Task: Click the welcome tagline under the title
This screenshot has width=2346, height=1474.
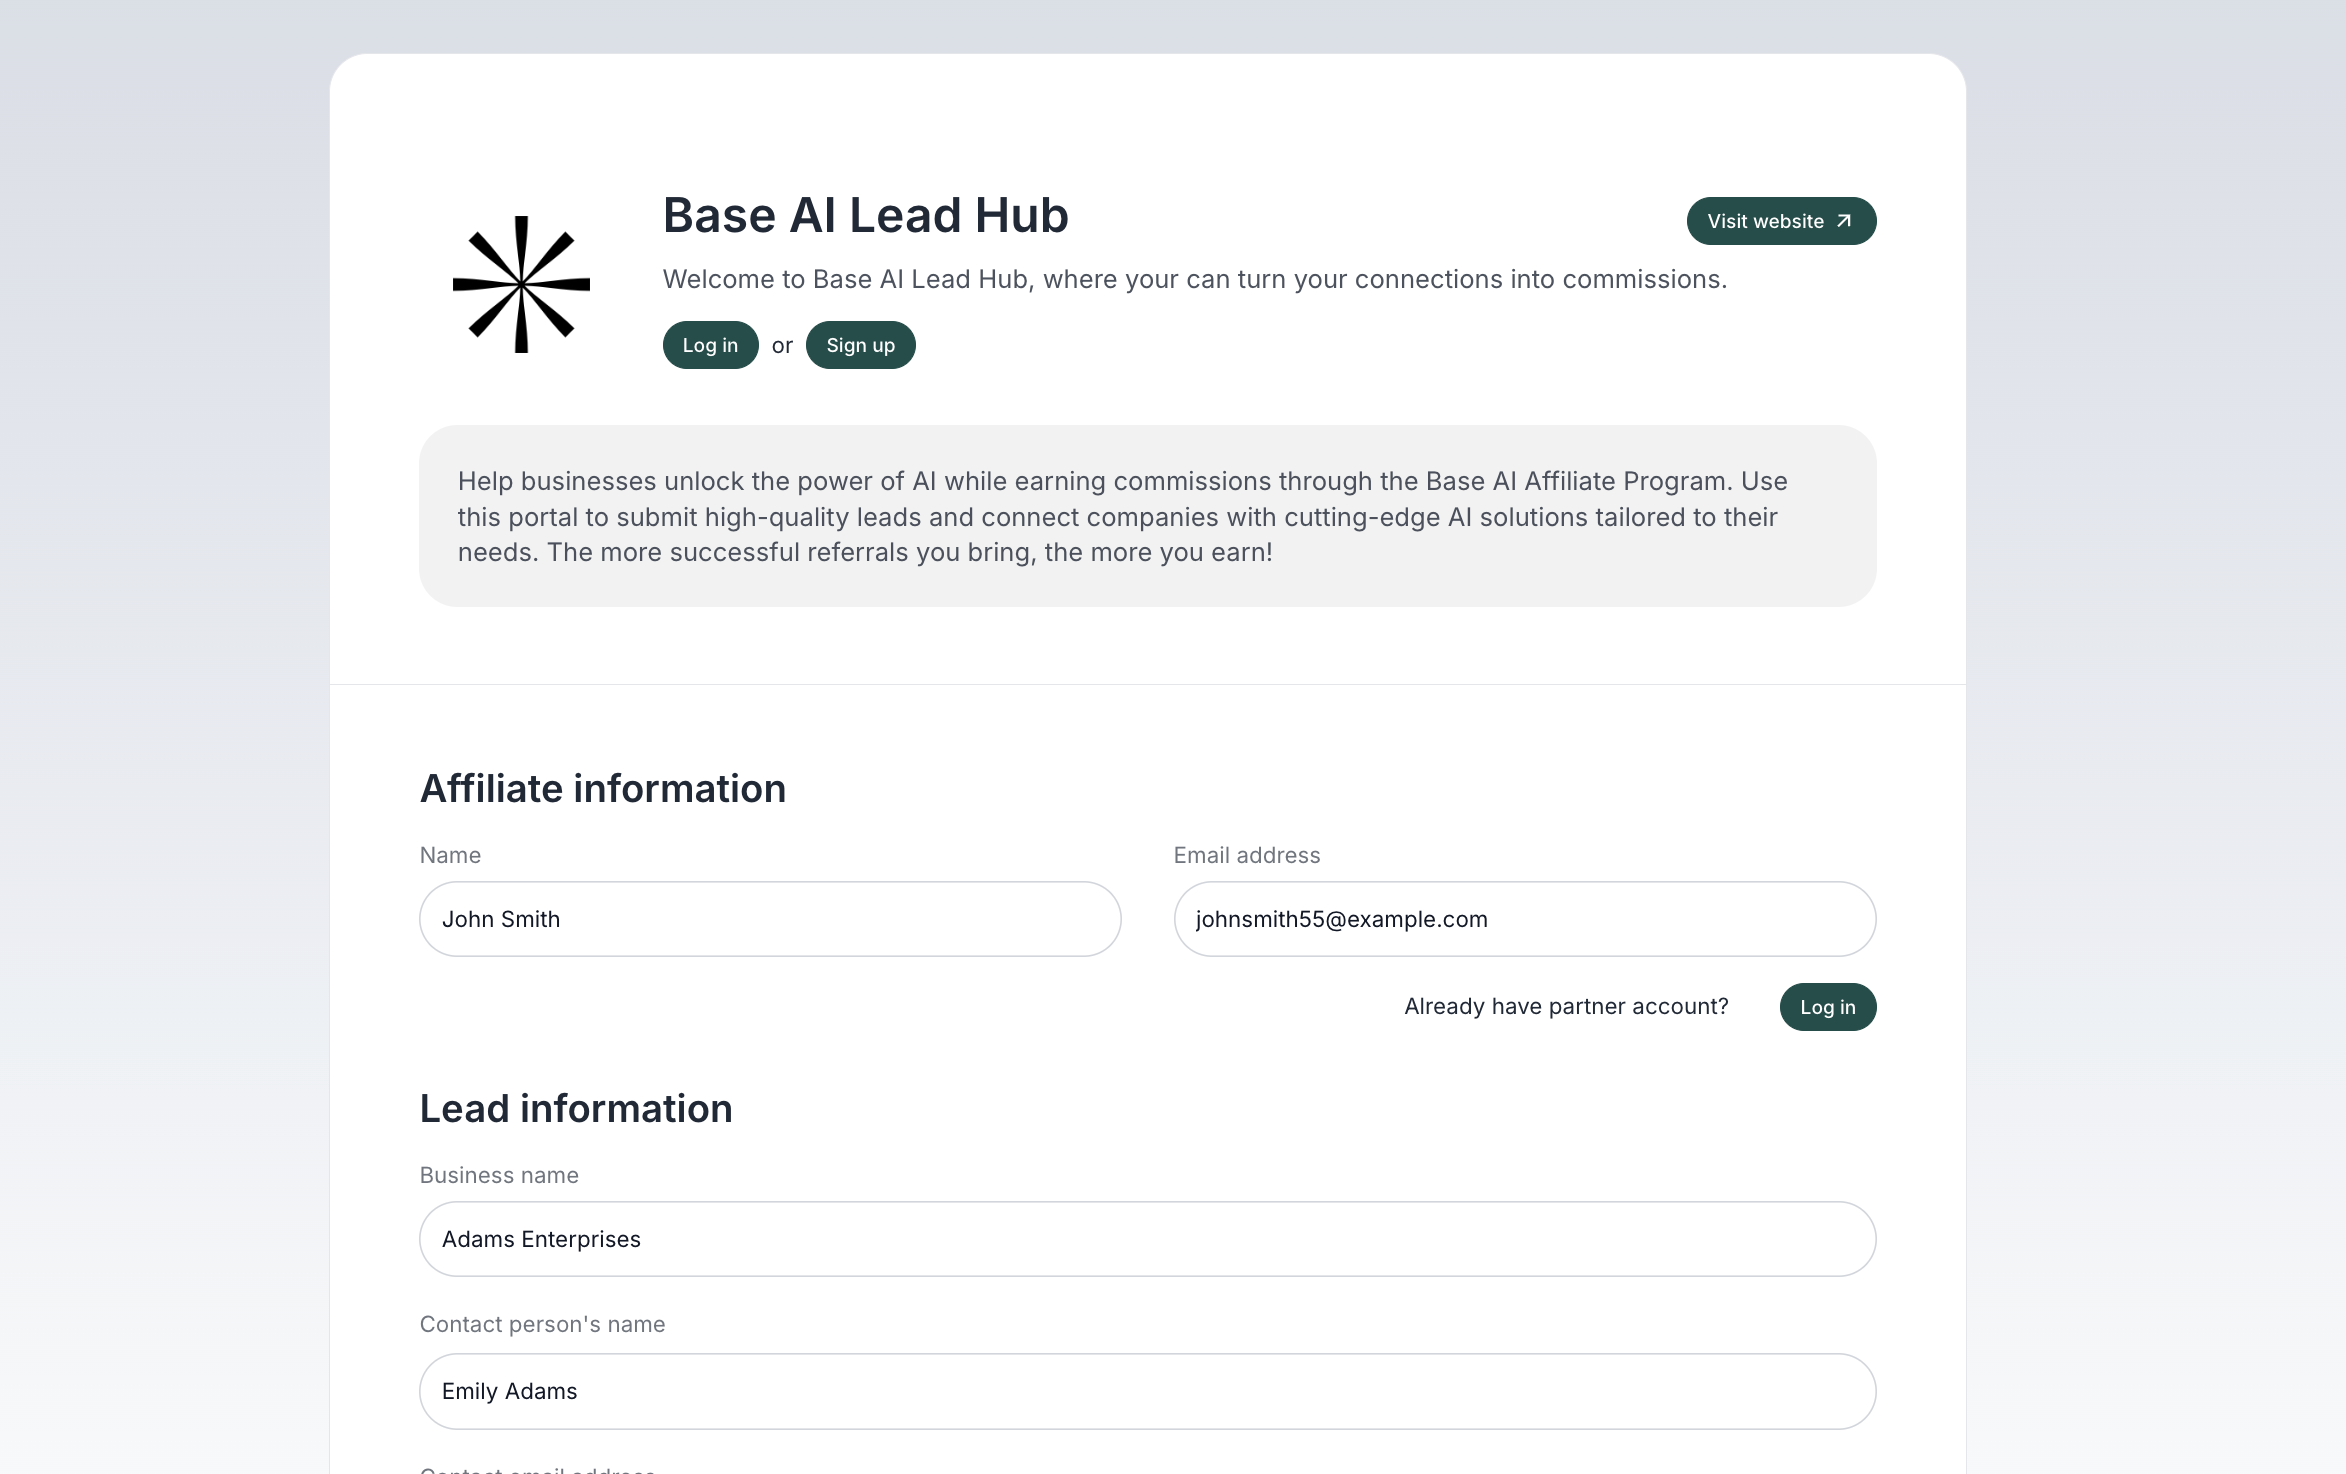Action: [x=1194, y=279]
